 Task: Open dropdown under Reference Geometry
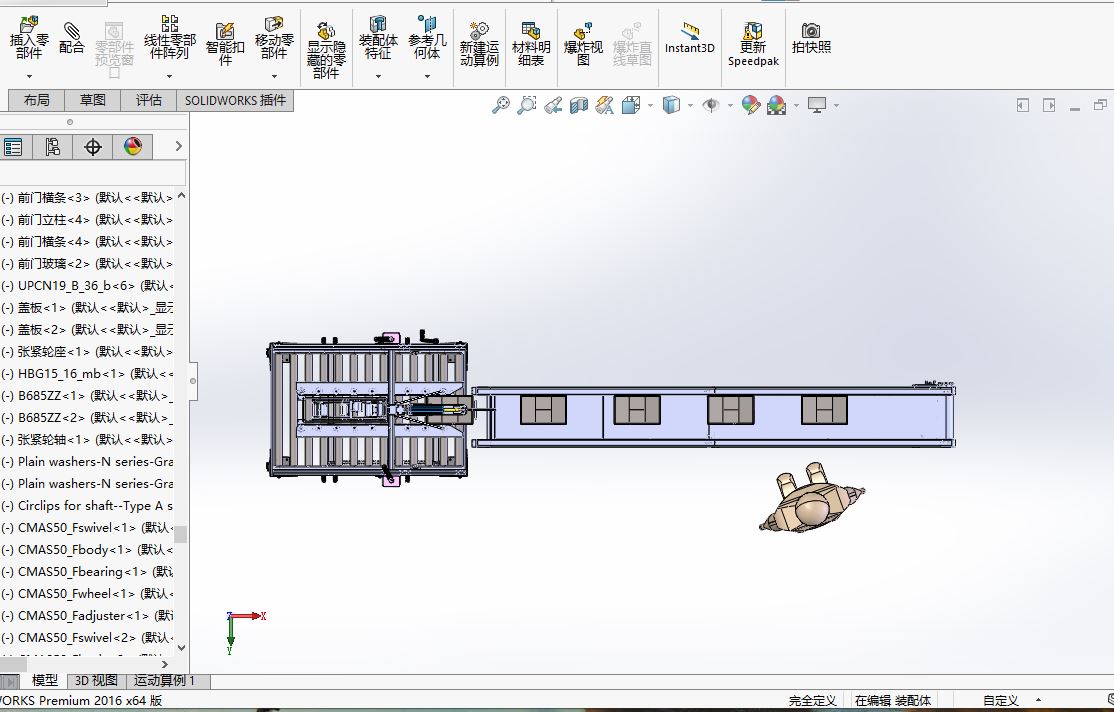pos(427,75)
